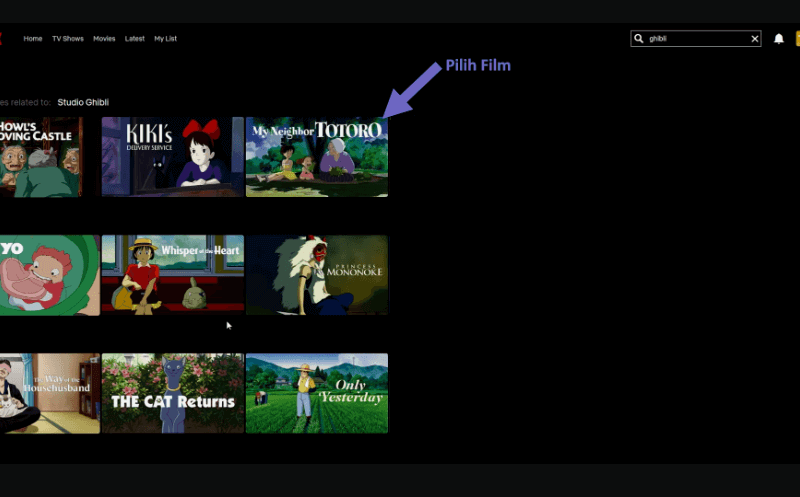Click the Studio Ghibli related title link
Viewport: 800px width, 497px height.
(83, 102)
